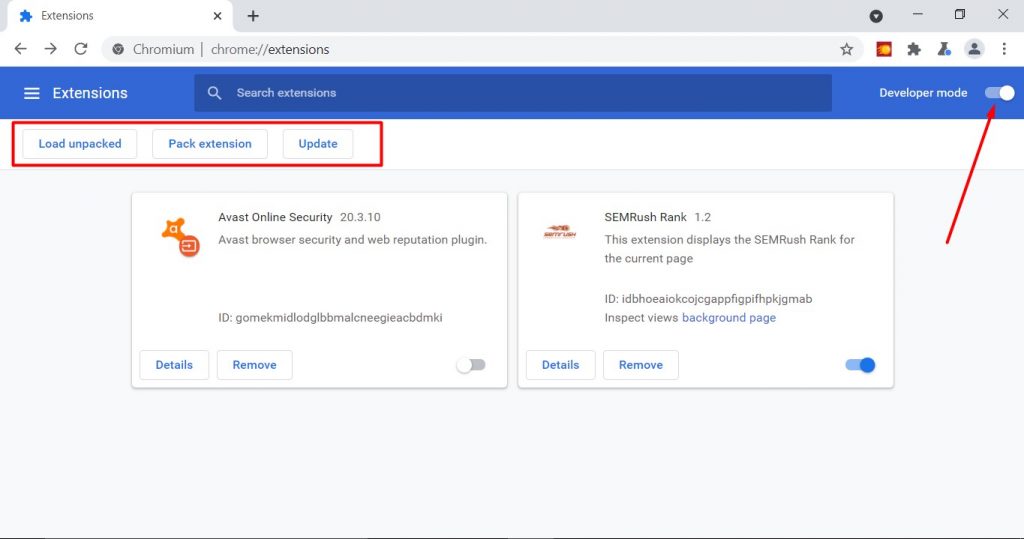
Task: Bookmark this page with the star icon
Action: 846,49
